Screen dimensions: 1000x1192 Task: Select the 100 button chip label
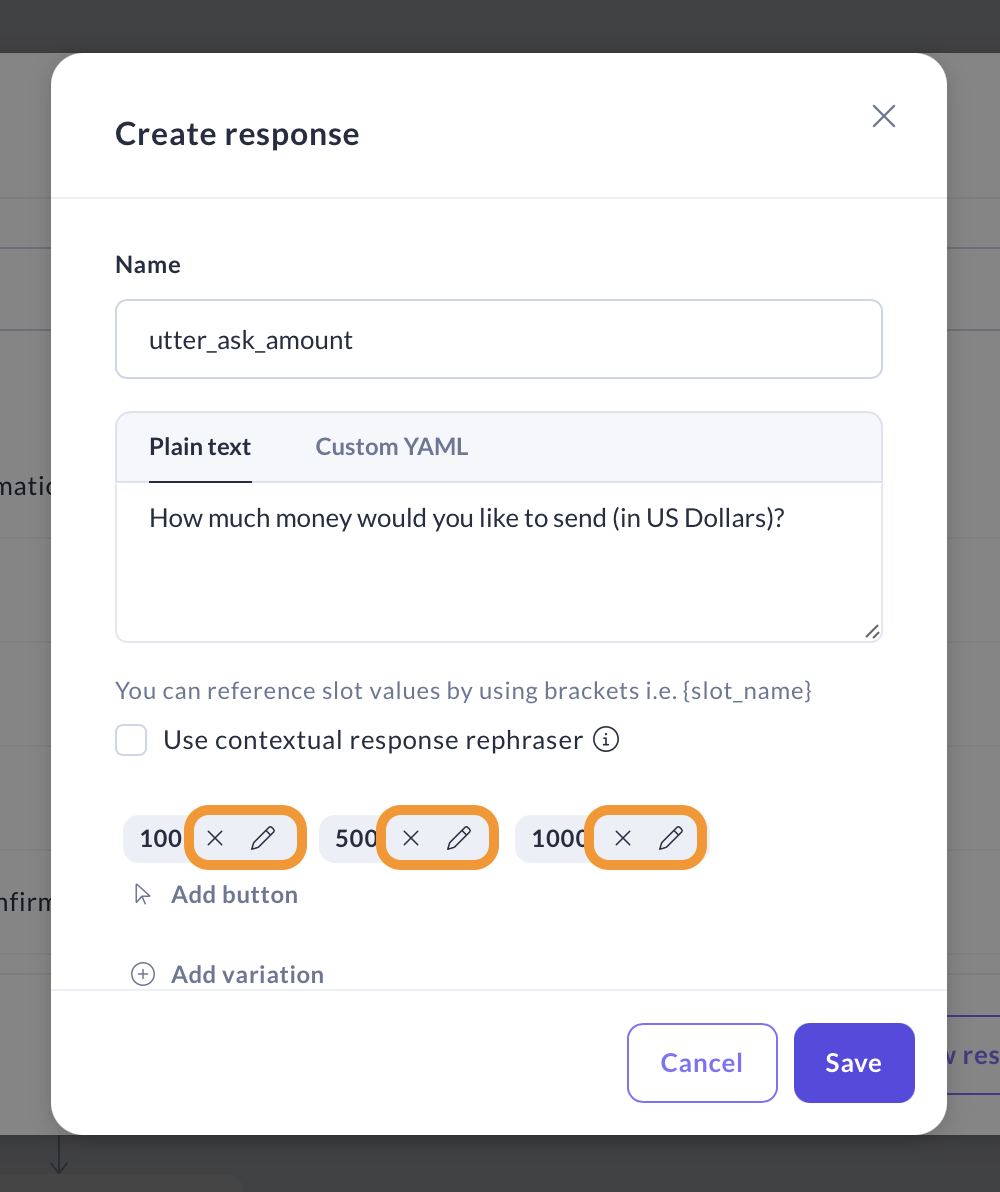tap(160, 838)
